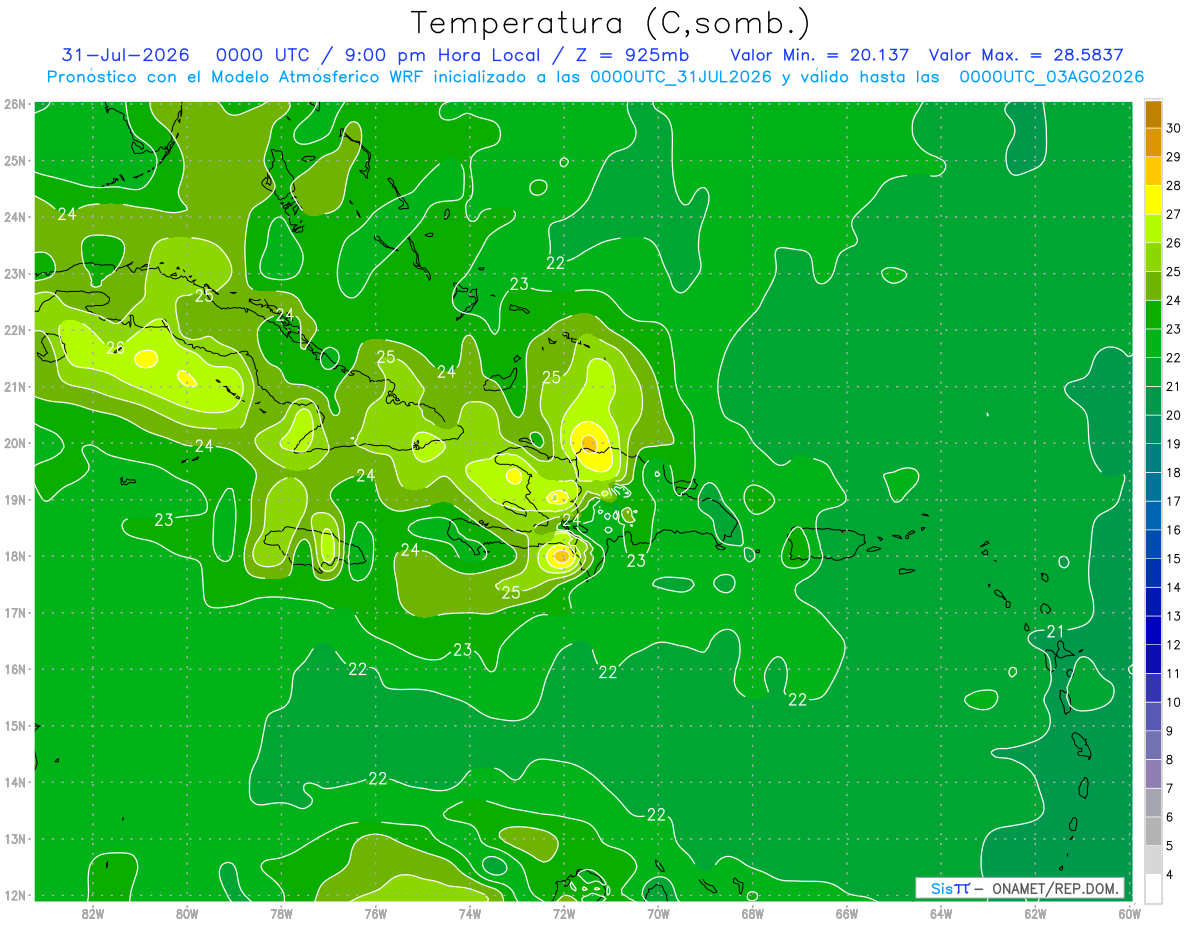1200x927 pixels.
Task: Click the white swatch below 4 on scale
Action: (1153, 888)
